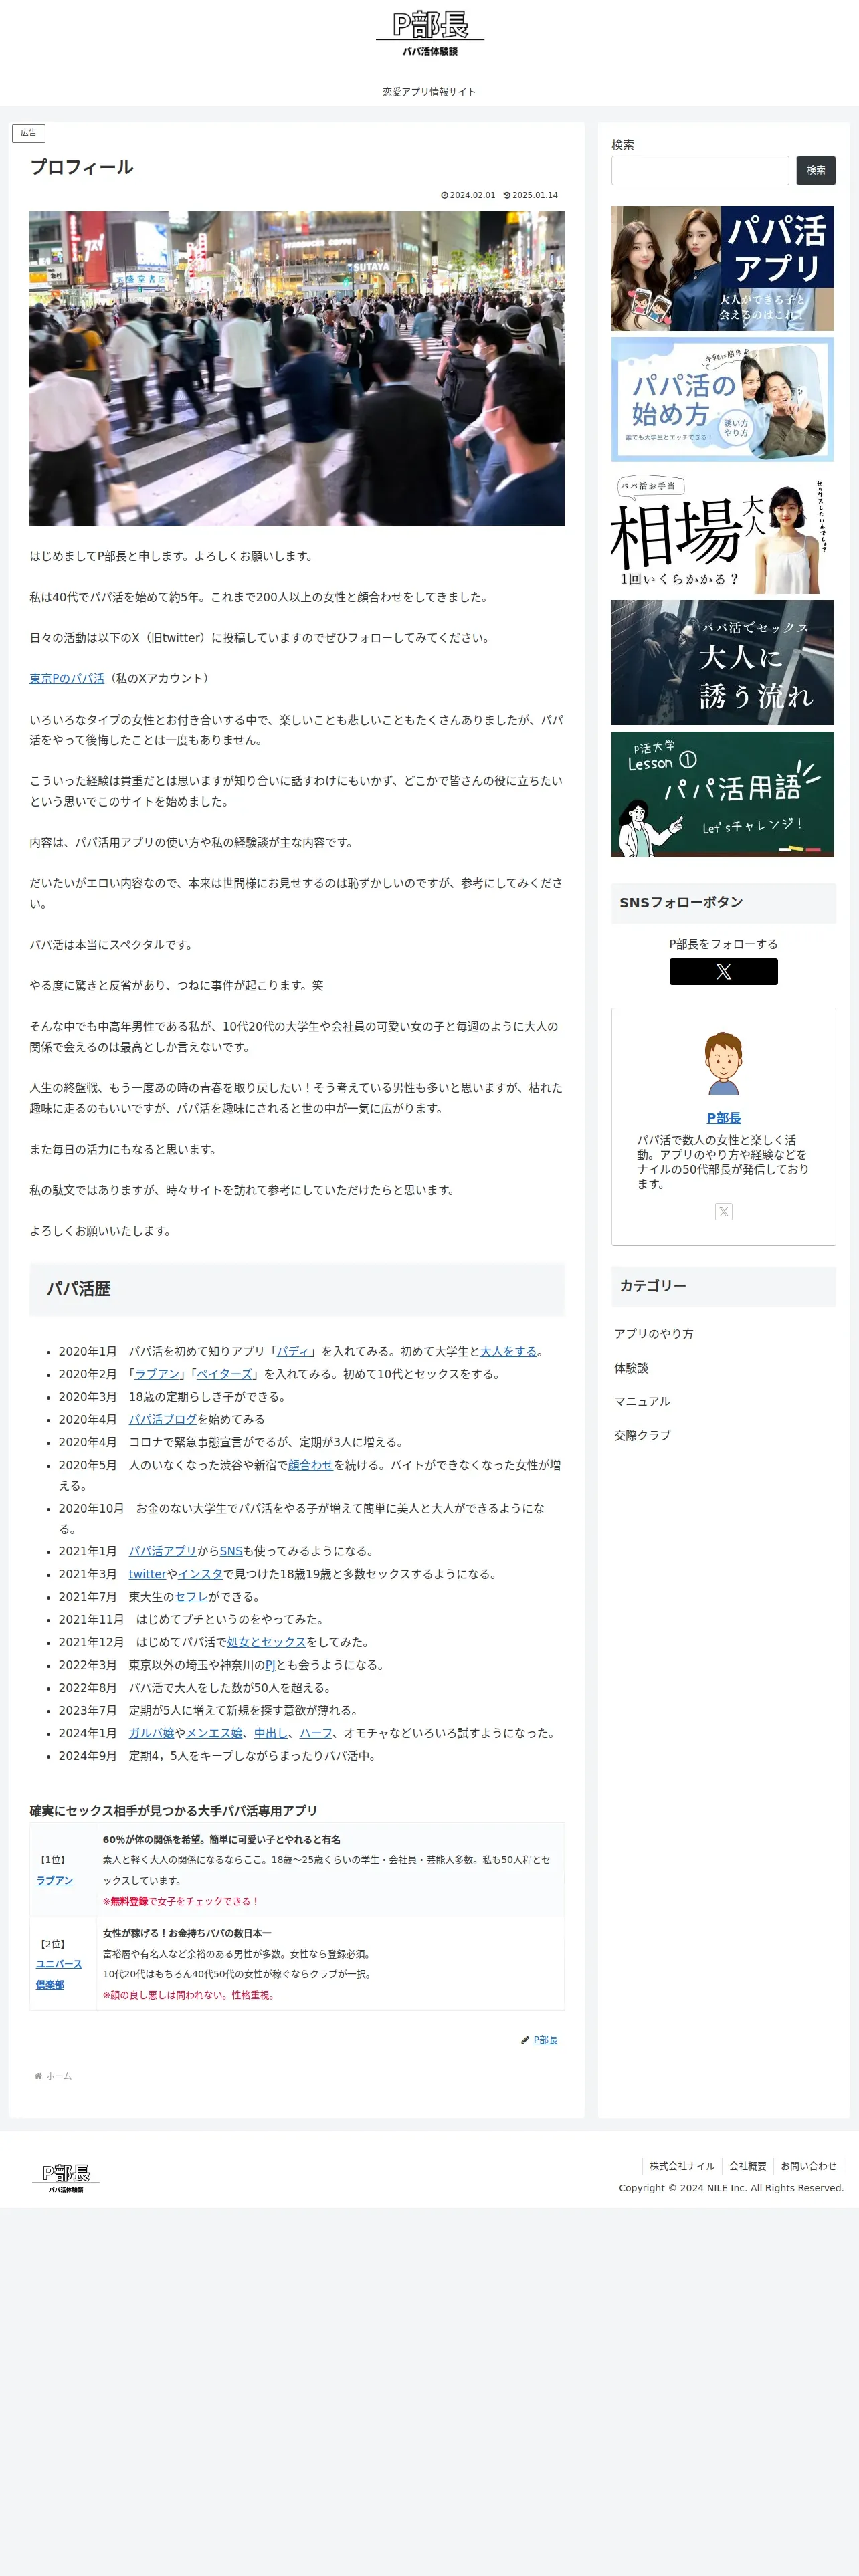Click the SNS link in 2021年1月 entry
859x2576 pixels.
[231, 1551]
